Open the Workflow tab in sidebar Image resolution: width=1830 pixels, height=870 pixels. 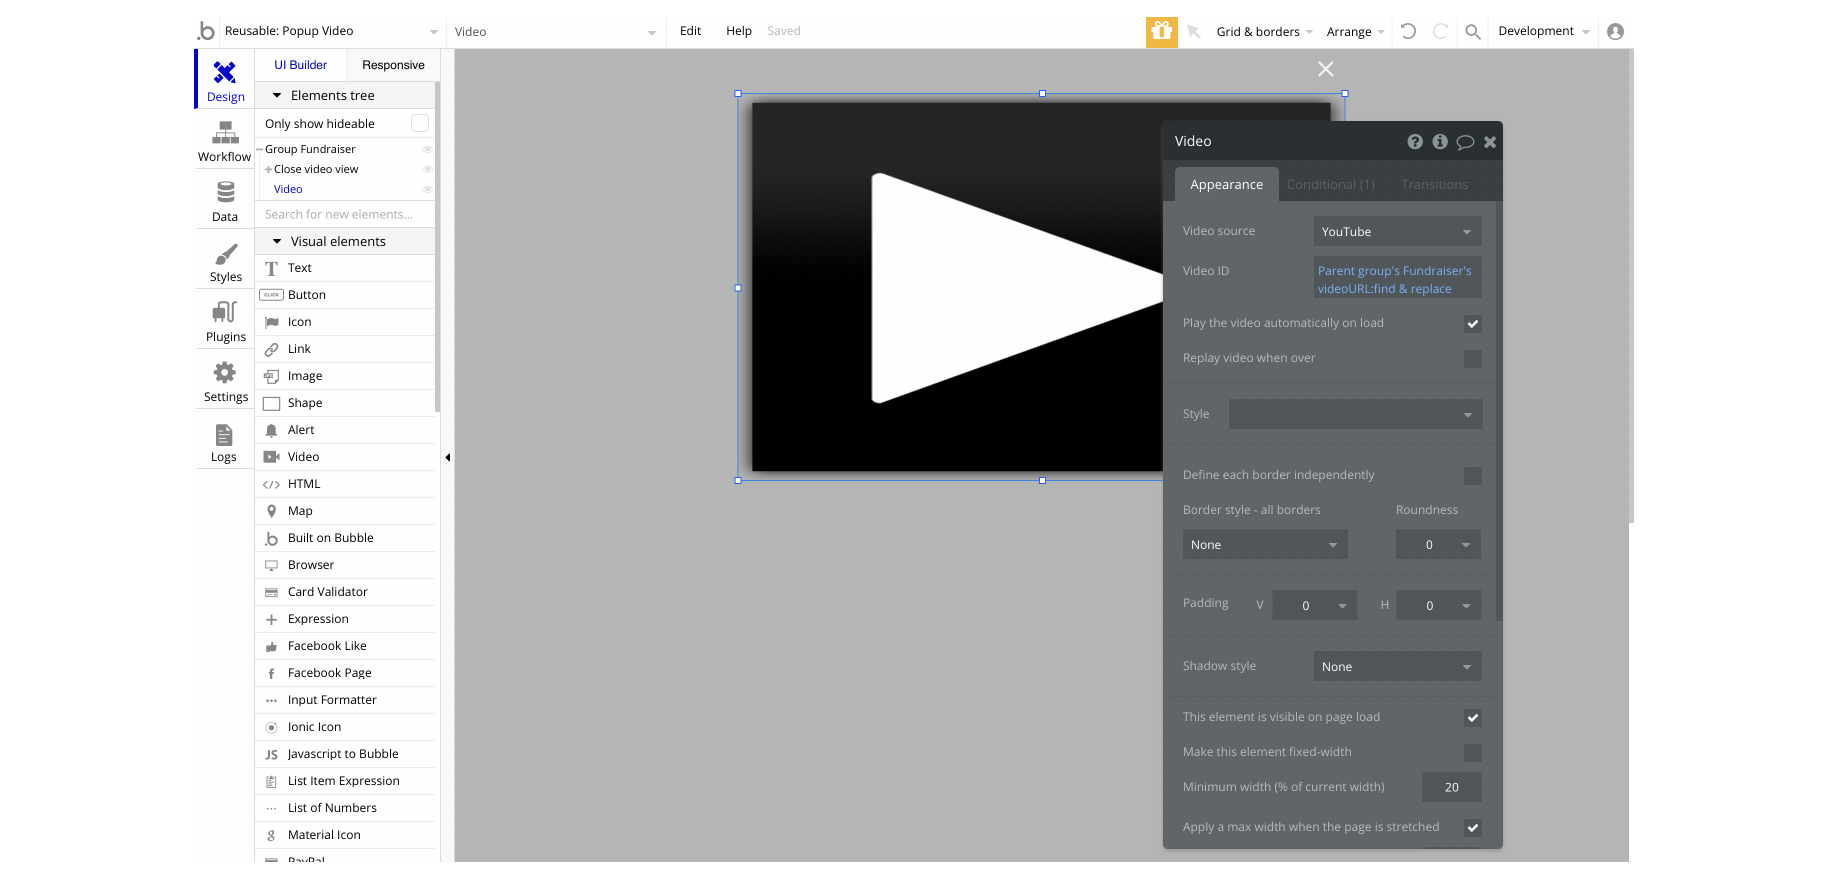[224, 141]
